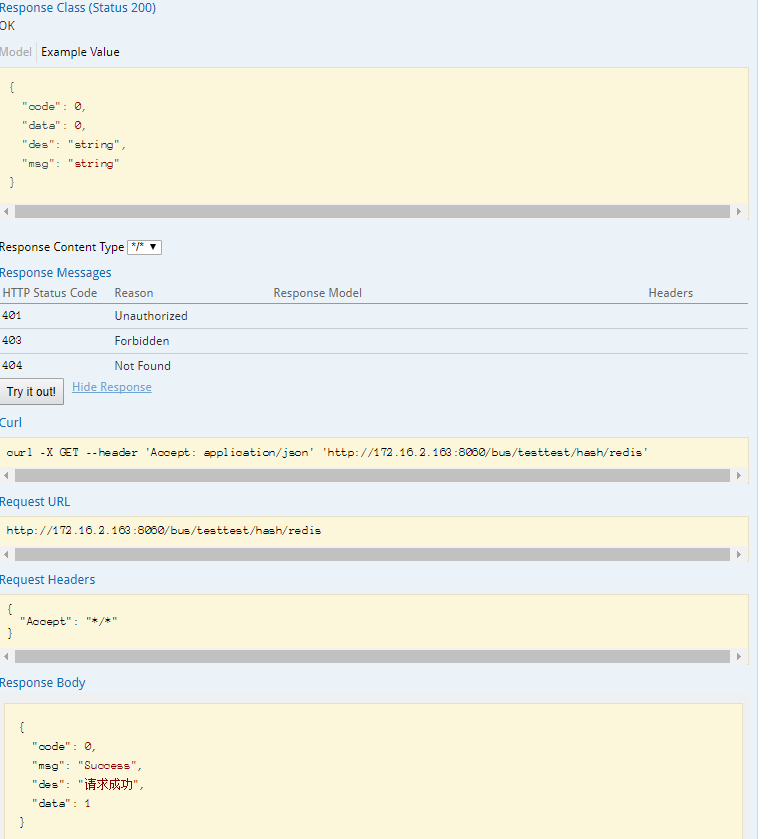Click the Response Class (Status 200) heading

[x=78, y=8]
